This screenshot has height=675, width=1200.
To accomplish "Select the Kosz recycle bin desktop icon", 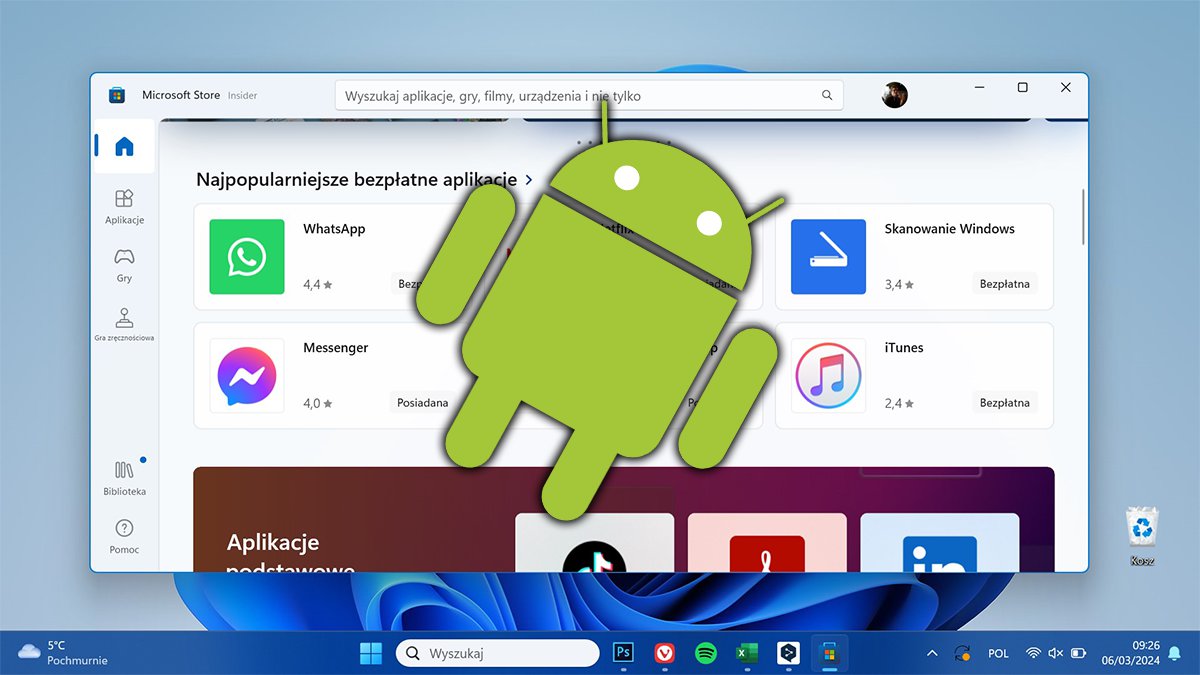I will [1142, 537].
